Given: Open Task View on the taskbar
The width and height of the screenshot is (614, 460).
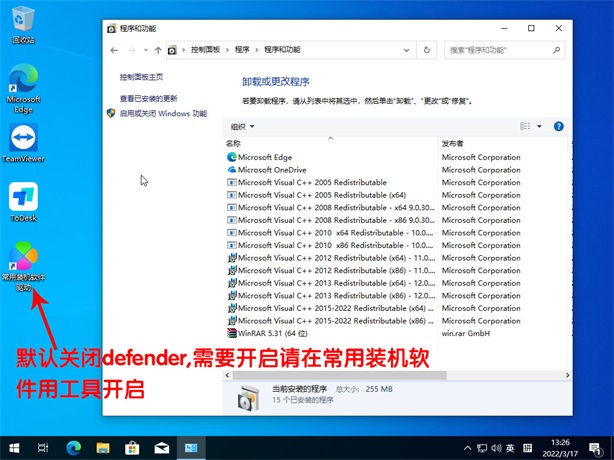Looking at the screenshot, I should point(43,448).
